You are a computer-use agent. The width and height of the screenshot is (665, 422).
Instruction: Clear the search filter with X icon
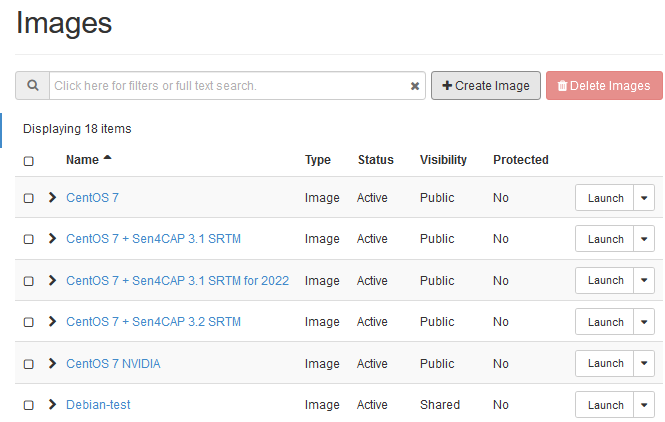click(415, 86)
